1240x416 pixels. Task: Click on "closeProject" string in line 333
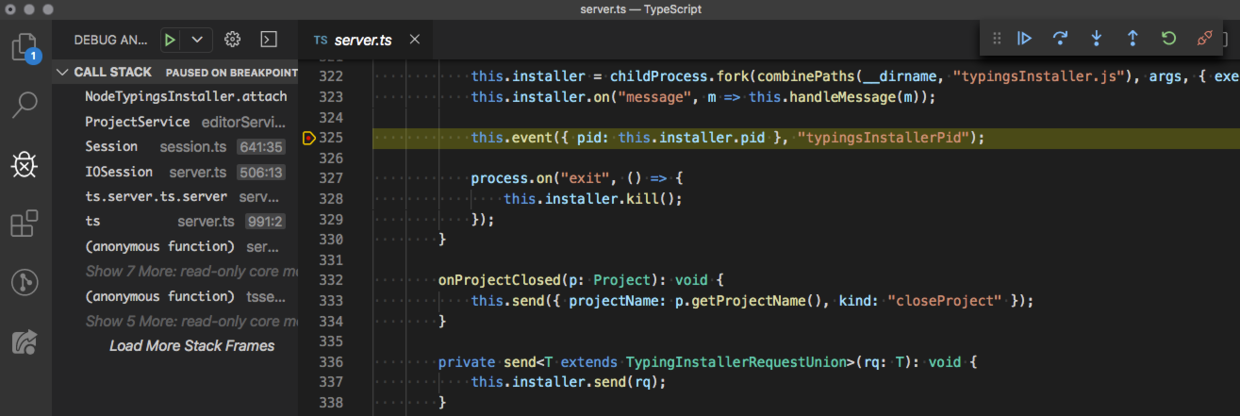click(x=945, y=300)
